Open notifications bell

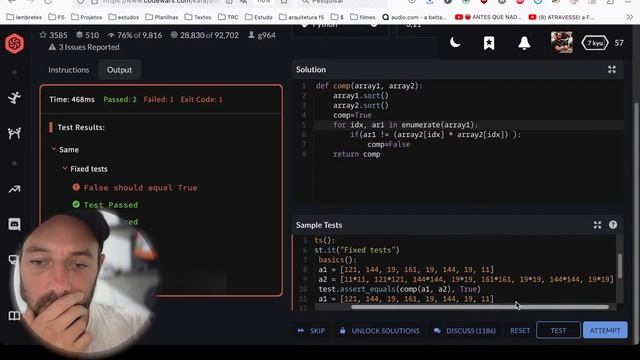524,43
